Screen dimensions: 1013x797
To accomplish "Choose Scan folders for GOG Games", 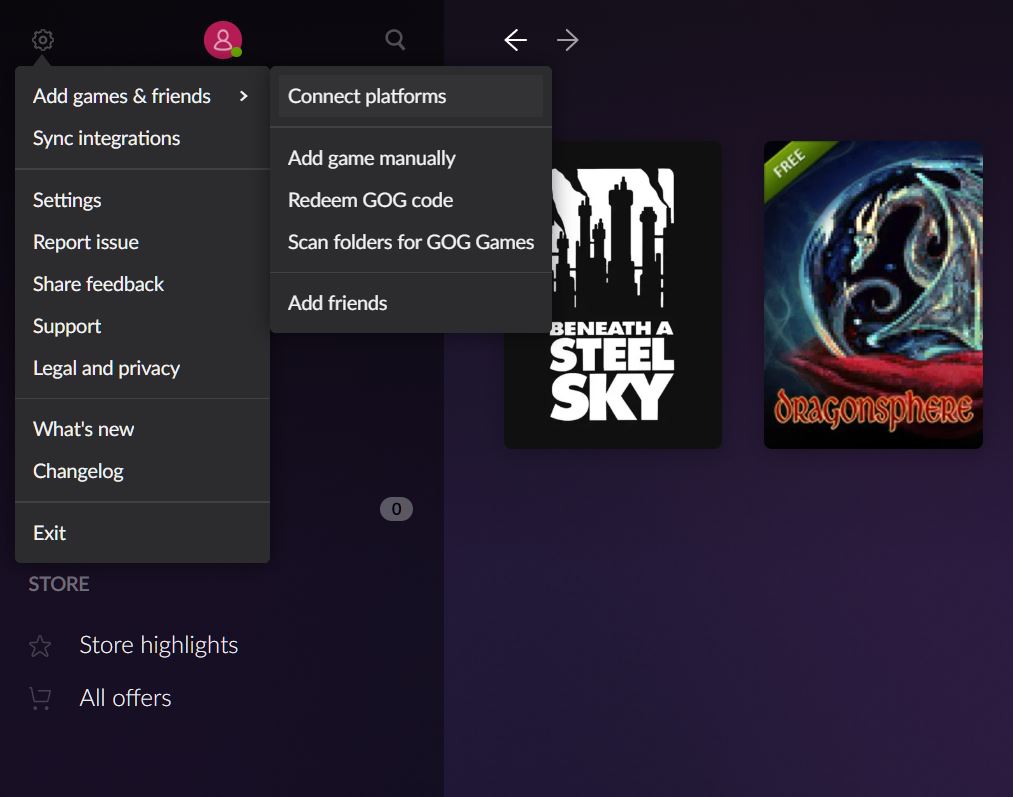I will [411, 242].
